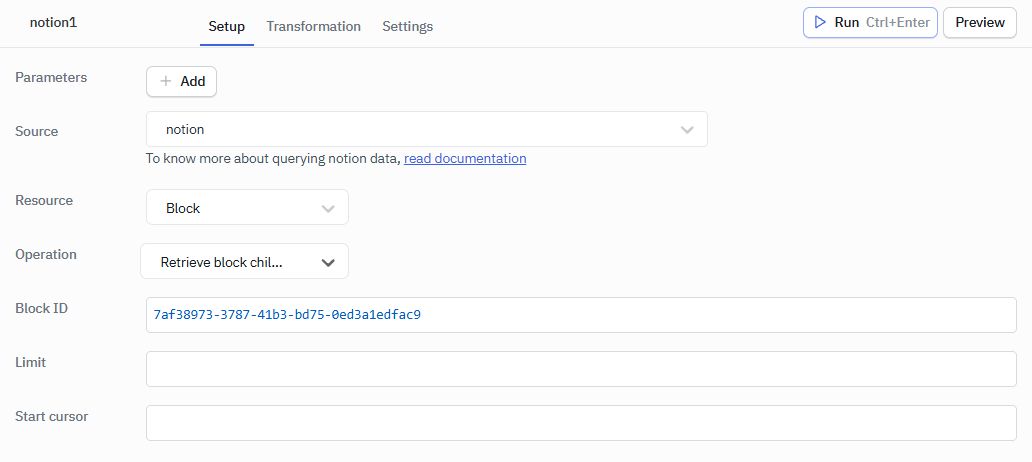This screenshot has width=1032, height=462.
Task: Run the query with Run button
Action: [869, 22]
